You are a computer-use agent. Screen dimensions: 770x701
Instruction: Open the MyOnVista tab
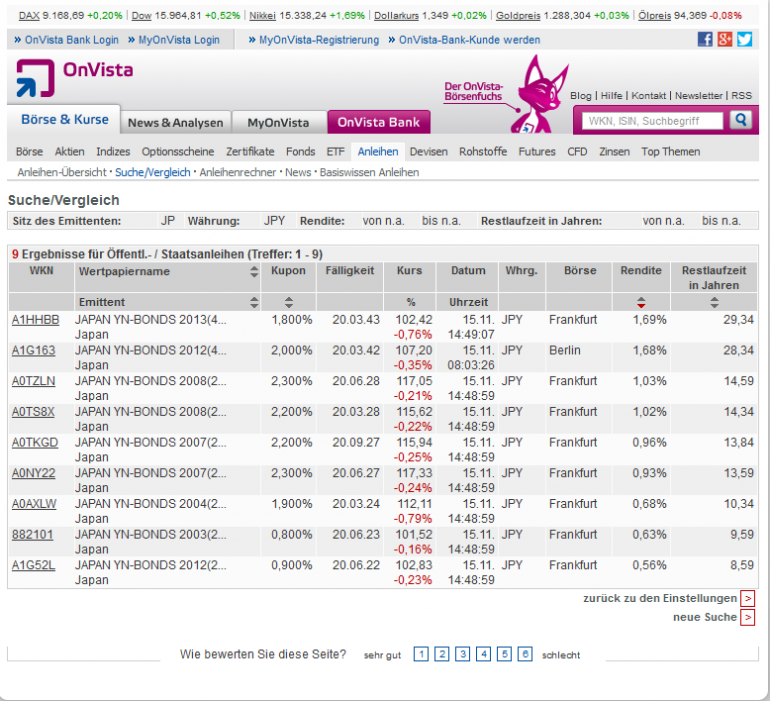(x=278, y=122)
